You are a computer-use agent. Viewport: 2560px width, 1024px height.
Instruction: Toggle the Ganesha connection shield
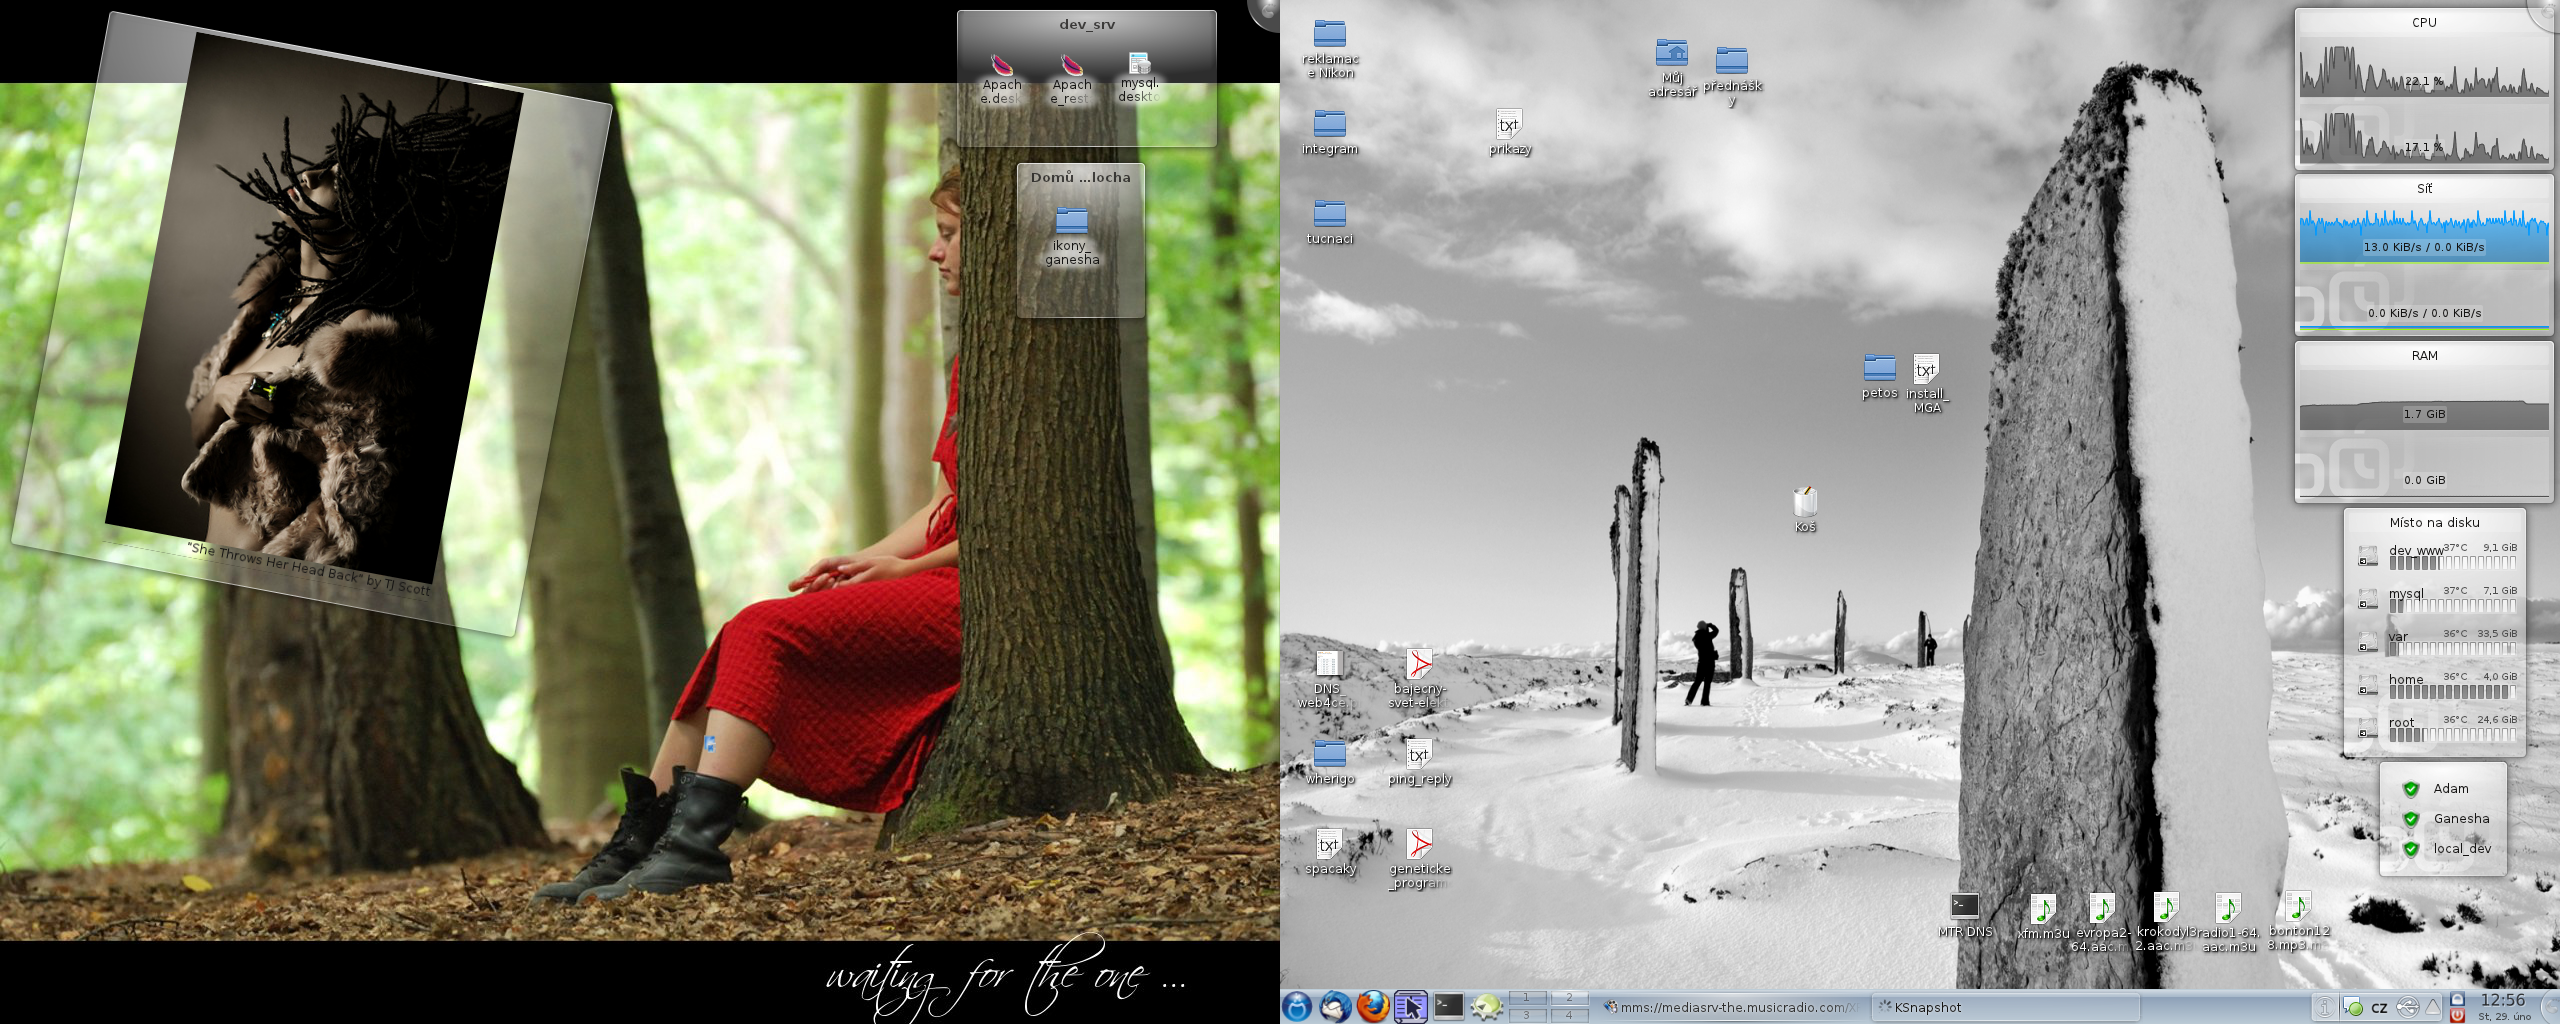click(2411, 819)
